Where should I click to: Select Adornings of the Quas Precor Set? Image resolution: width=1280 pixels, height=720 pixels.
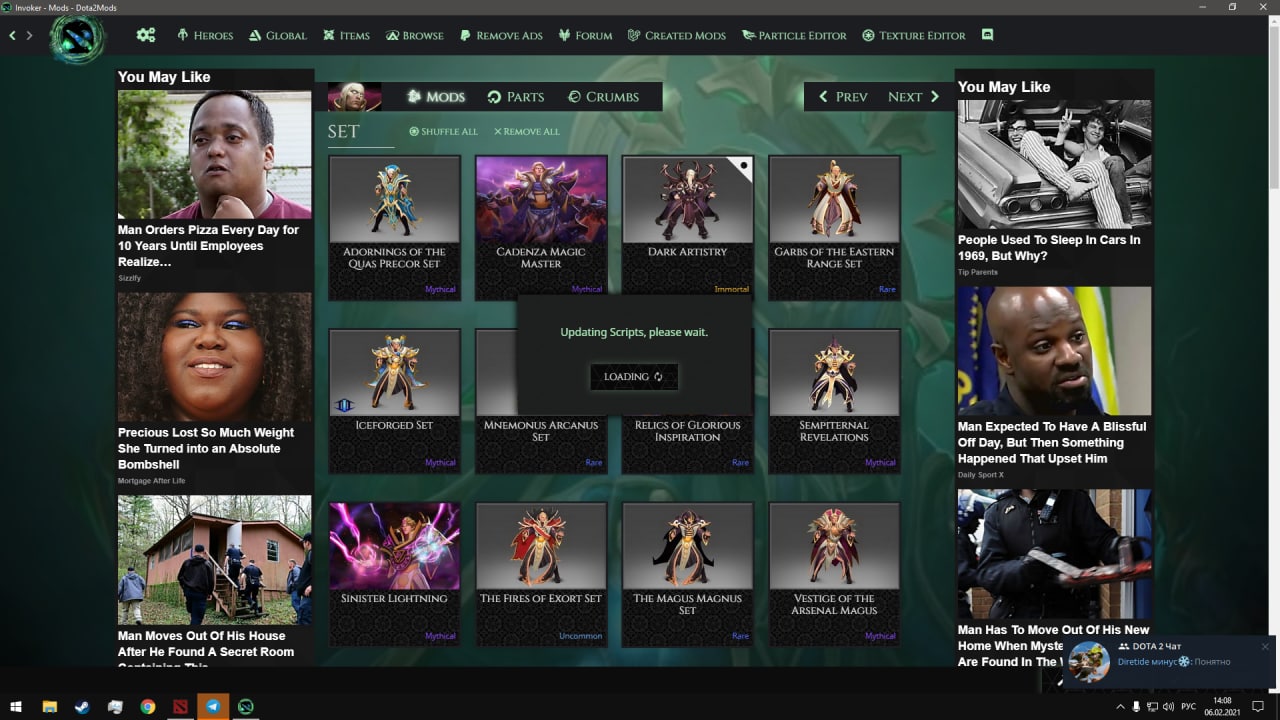click(x=394, y=227)
